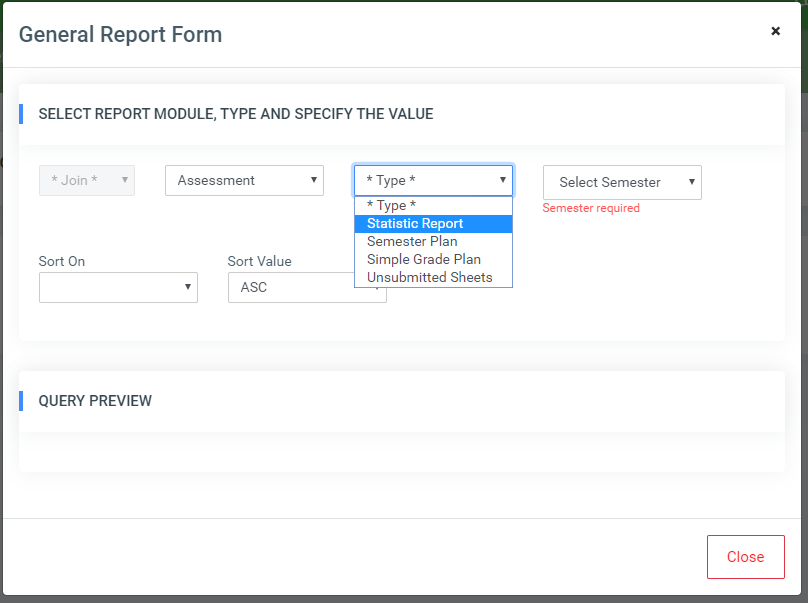This screenshot has height=603, width=808.
Task: Open the Select Semester dropdown
Action: point(621,183)
